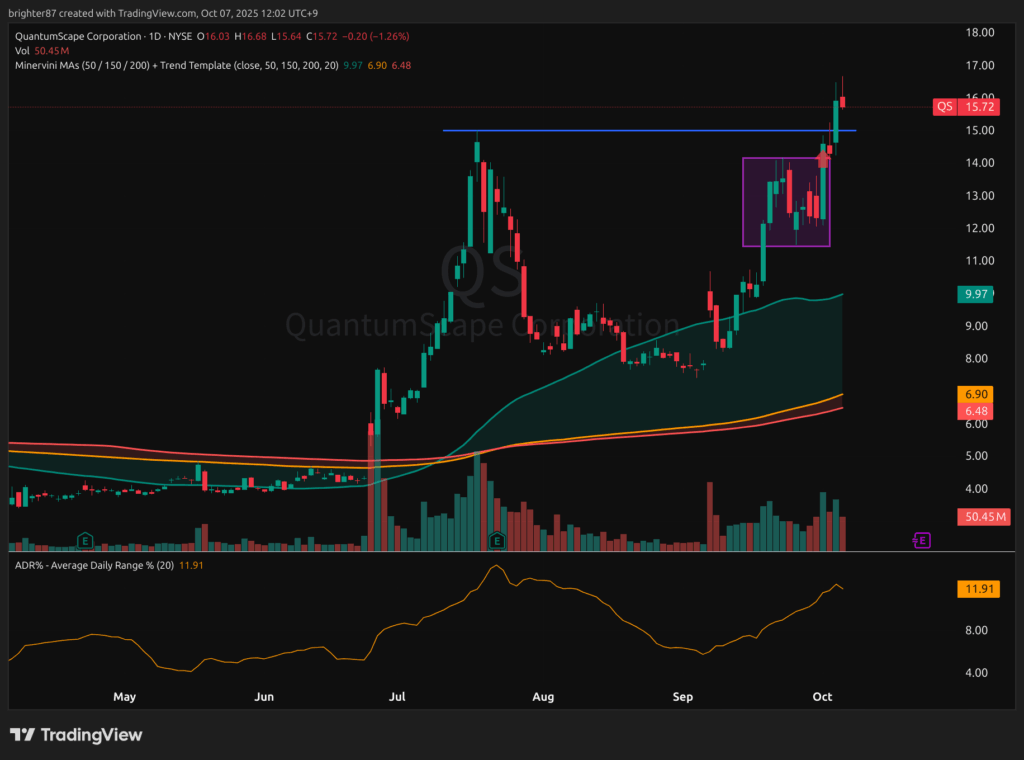The height and width of the screenshot is (760, 1024).
Task: Click the green 9.97 moving average label
Action: click(x=975, y=294)
